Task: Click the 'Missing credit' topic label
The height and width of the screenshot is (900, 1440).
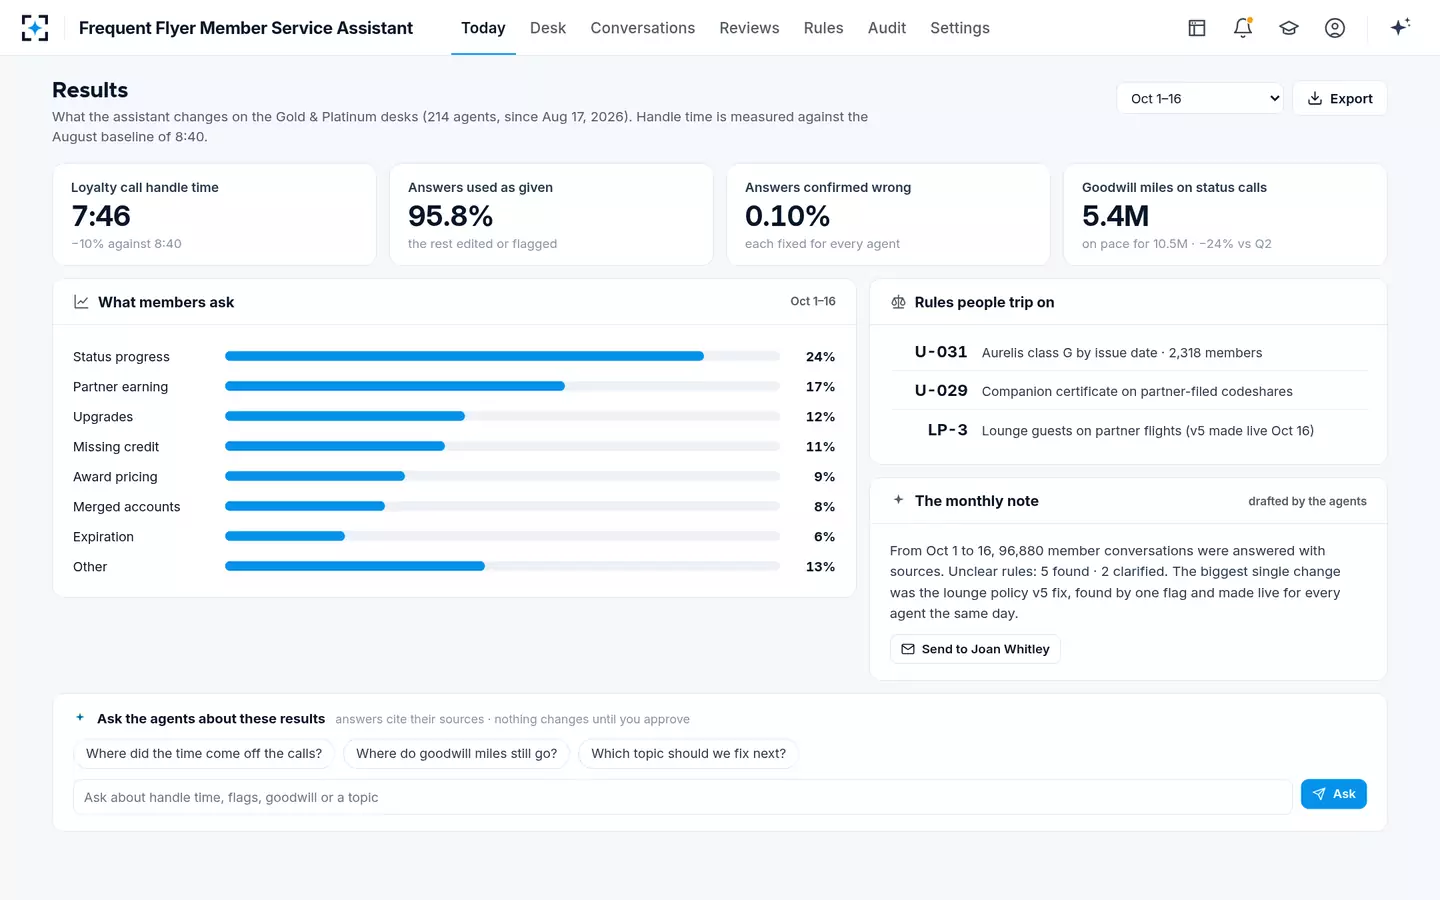Action: 116,447
